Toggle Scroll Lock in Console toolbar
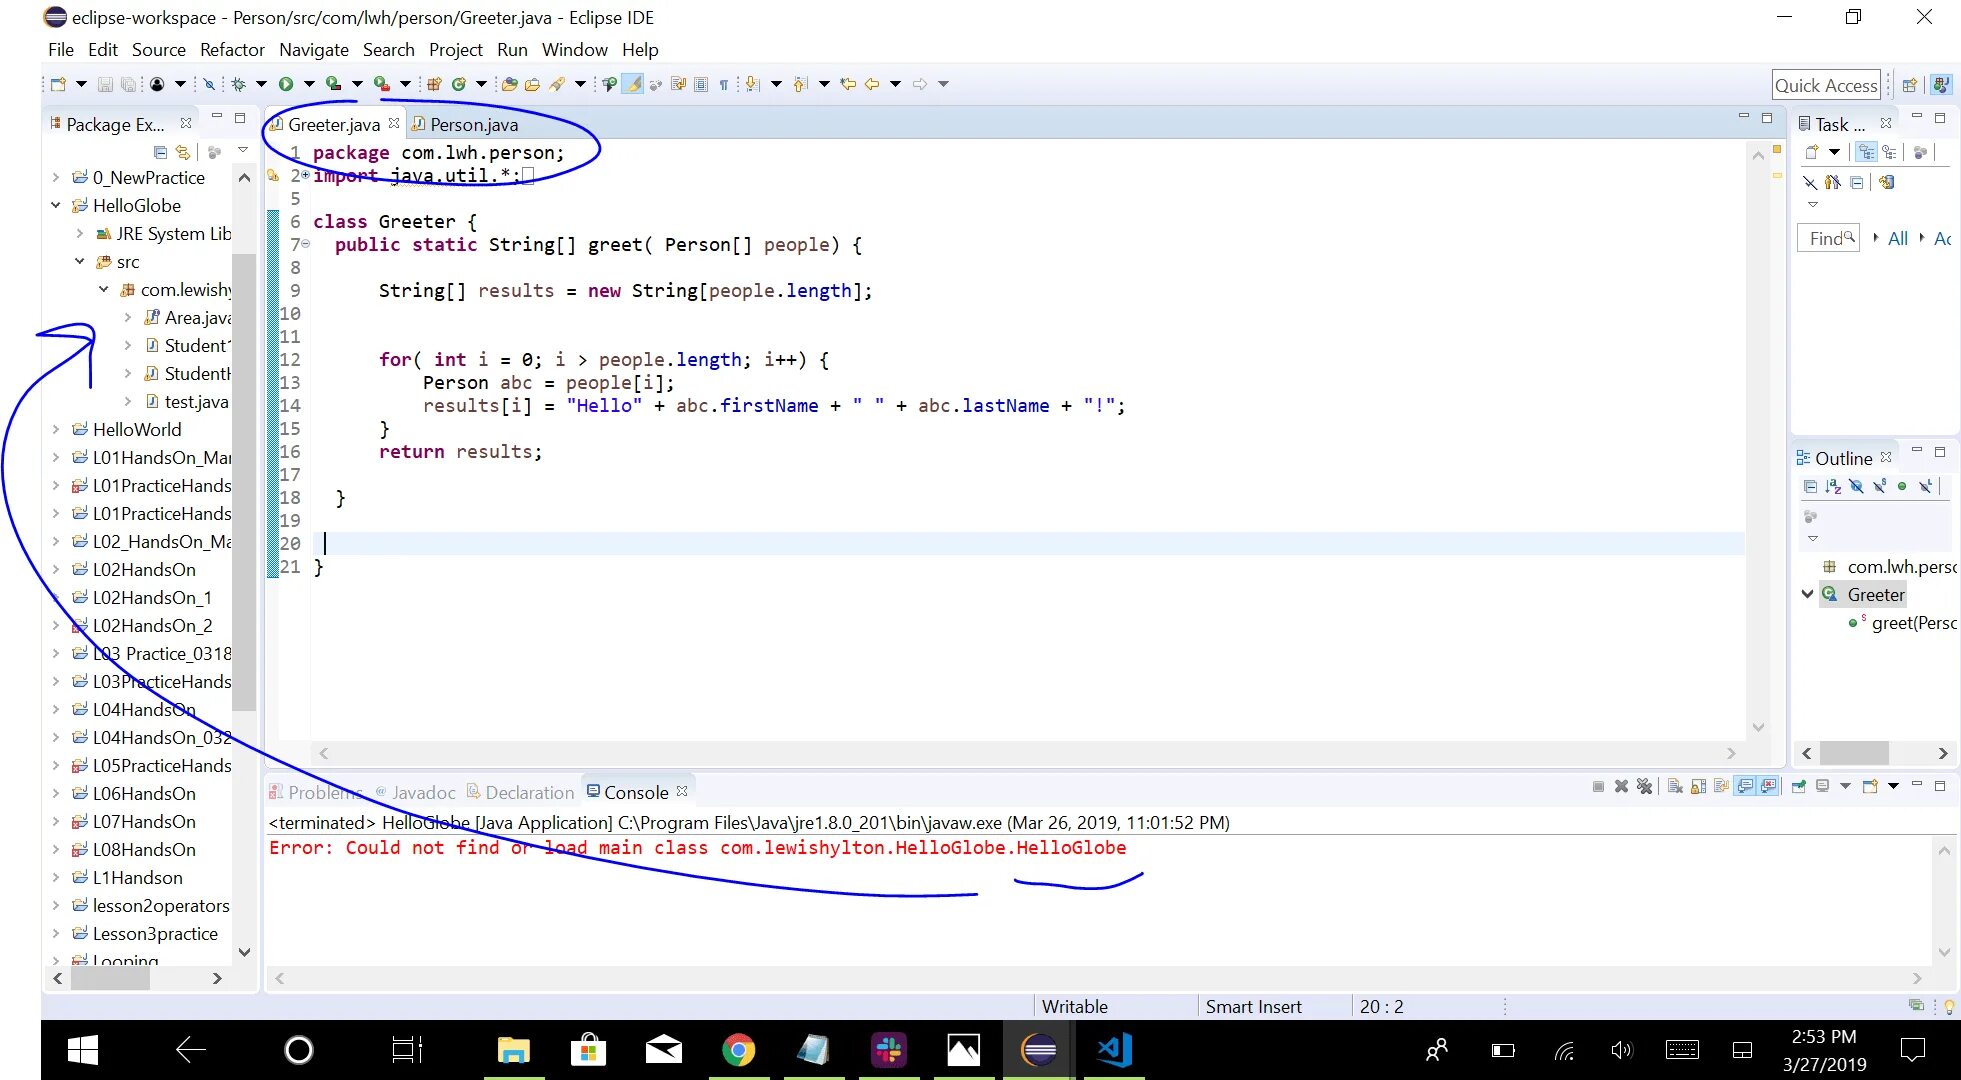This screenshot has width=1961, height=1080. 1699,787
